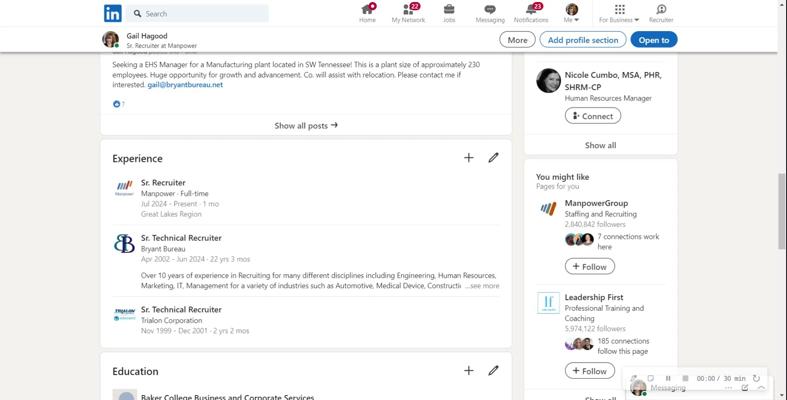Open the Messaging bar three-dot options
This screenshot has height=400, width=787.
click(x=729, y=388)
